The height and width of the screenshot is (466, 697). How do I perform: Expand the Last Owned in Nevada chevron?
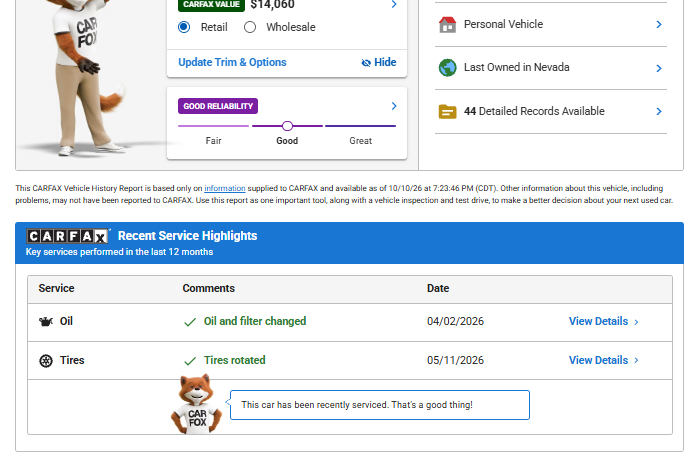(x=659, y=68)
